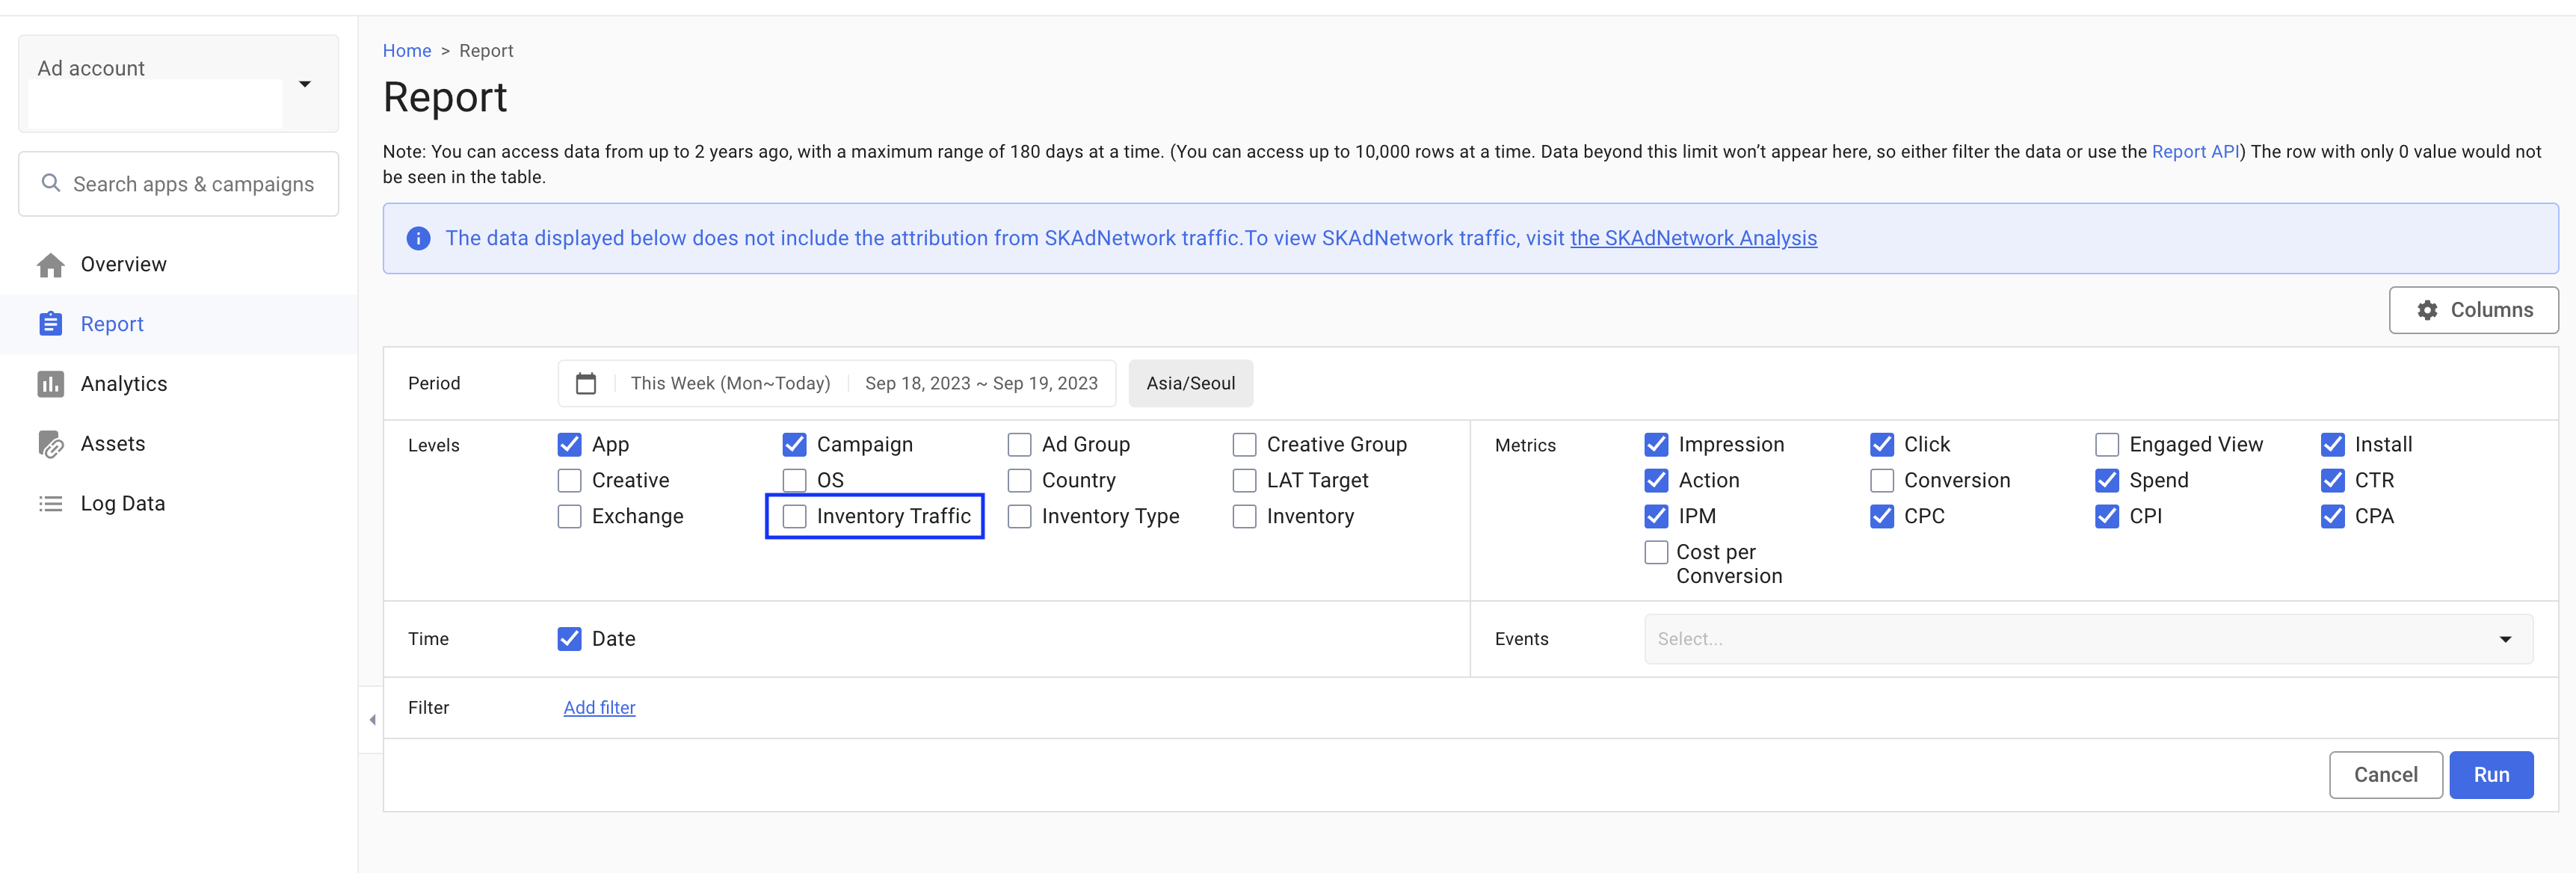Open the SKAdNetwork Analysis link

(x=1693, y=239)
